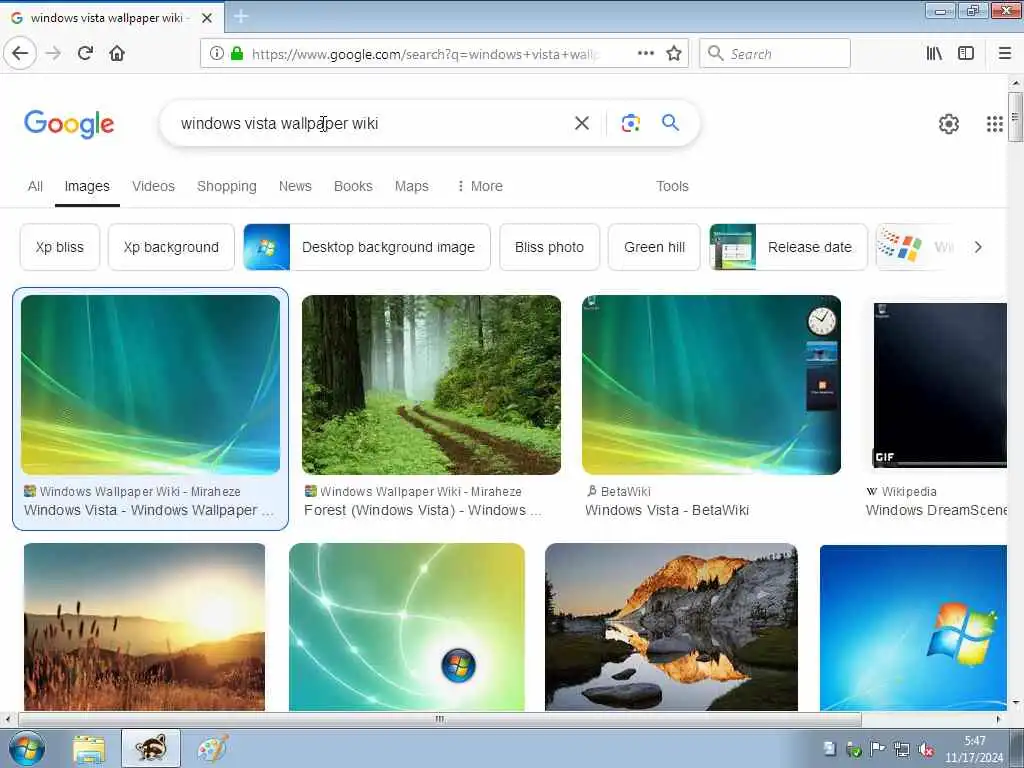
Task: Open page actions three-dot menu
Action: [645, 54]
